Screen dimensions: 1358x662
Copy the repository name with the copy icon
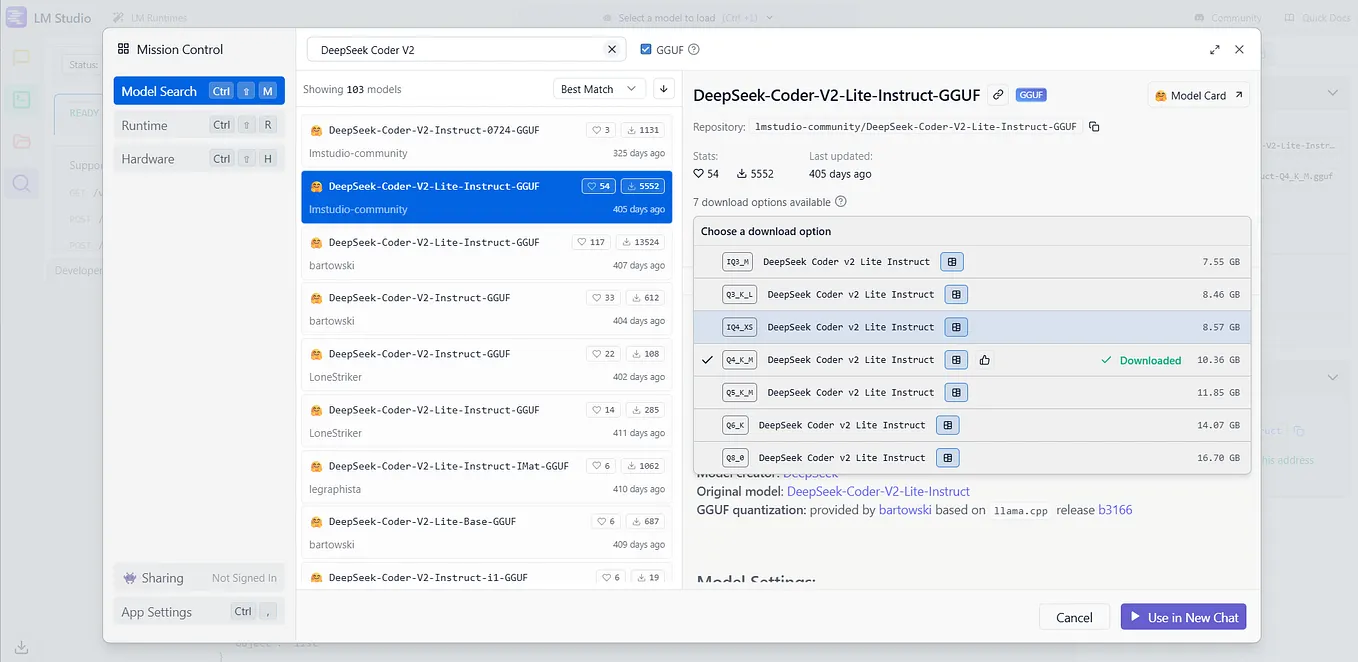(x=1094, y=126)
